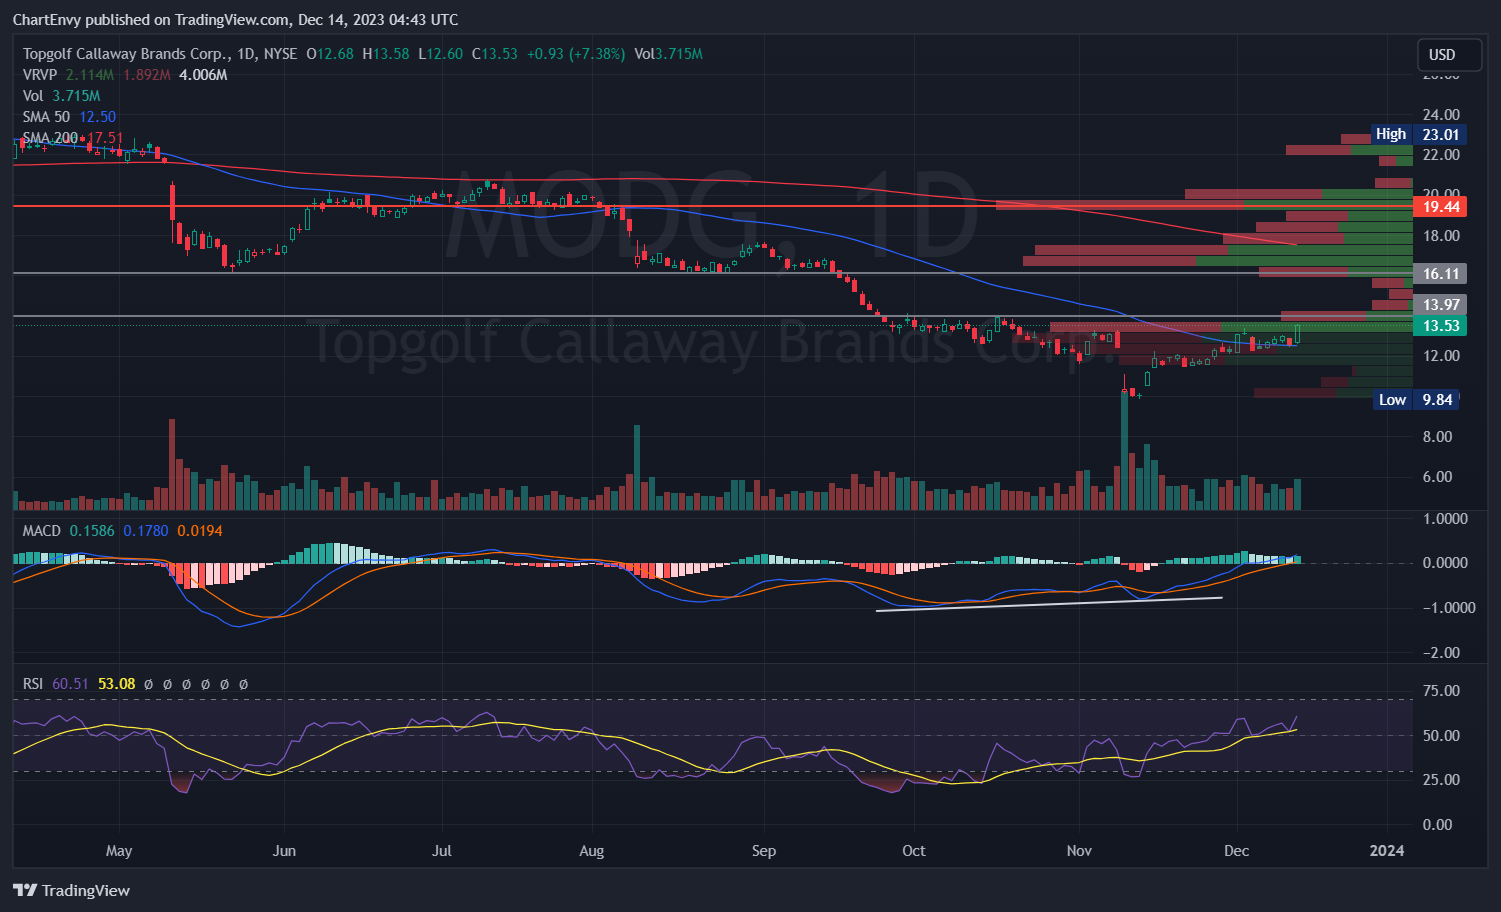
Task: Select the RSI indicator legend
Action: pos(135,684)
